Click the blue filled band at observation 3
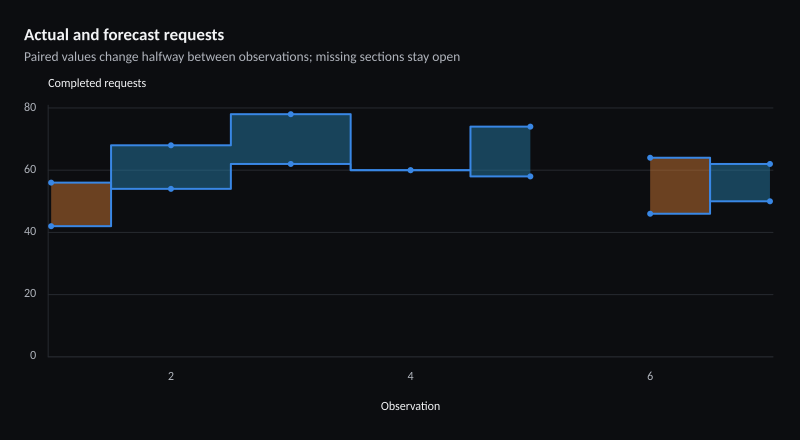800x440 pixels. coord(291,139)
